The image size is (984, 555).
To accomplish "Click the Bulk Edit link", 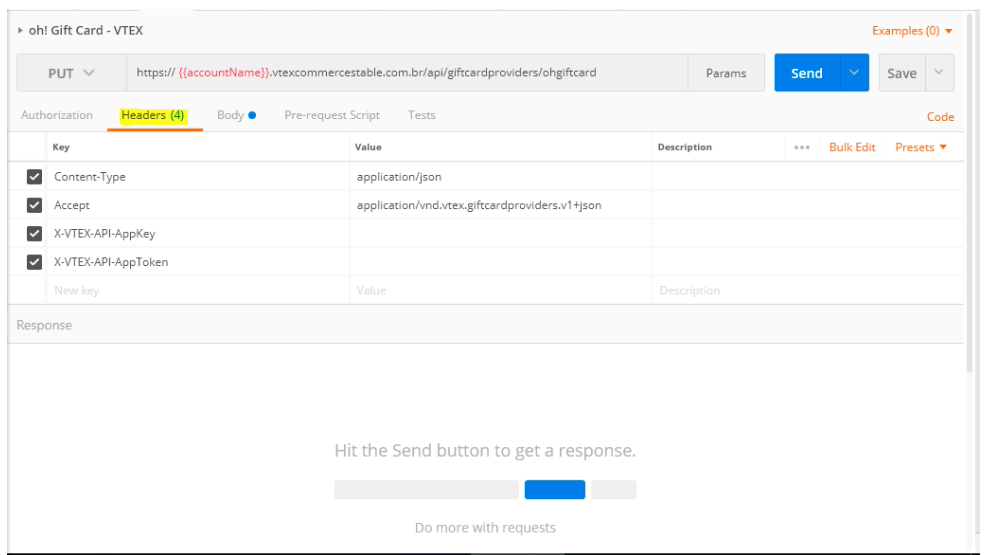I will pos(852,148).
